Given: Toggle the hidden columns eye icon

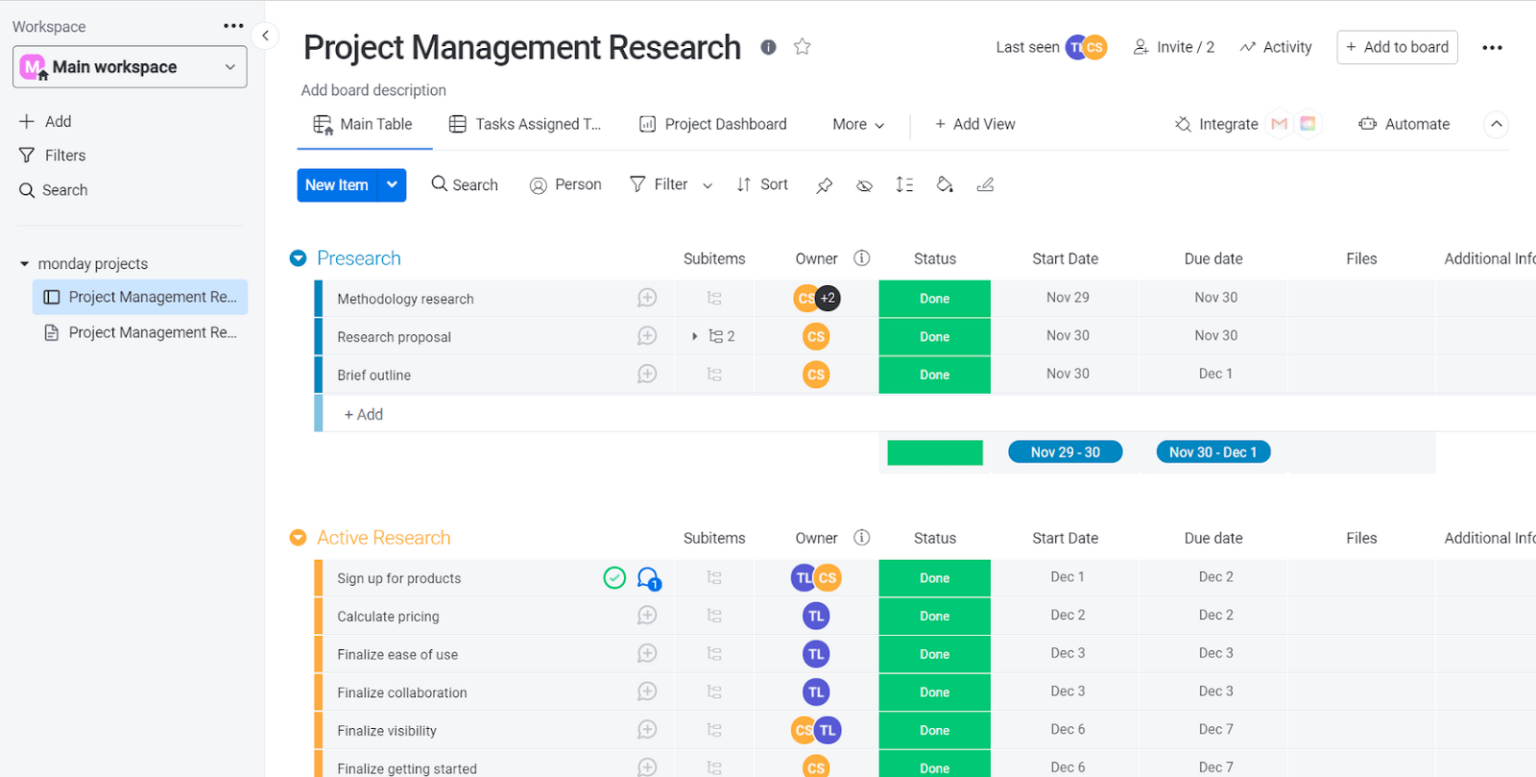Looking at the screenshot, I should (864, 184).
